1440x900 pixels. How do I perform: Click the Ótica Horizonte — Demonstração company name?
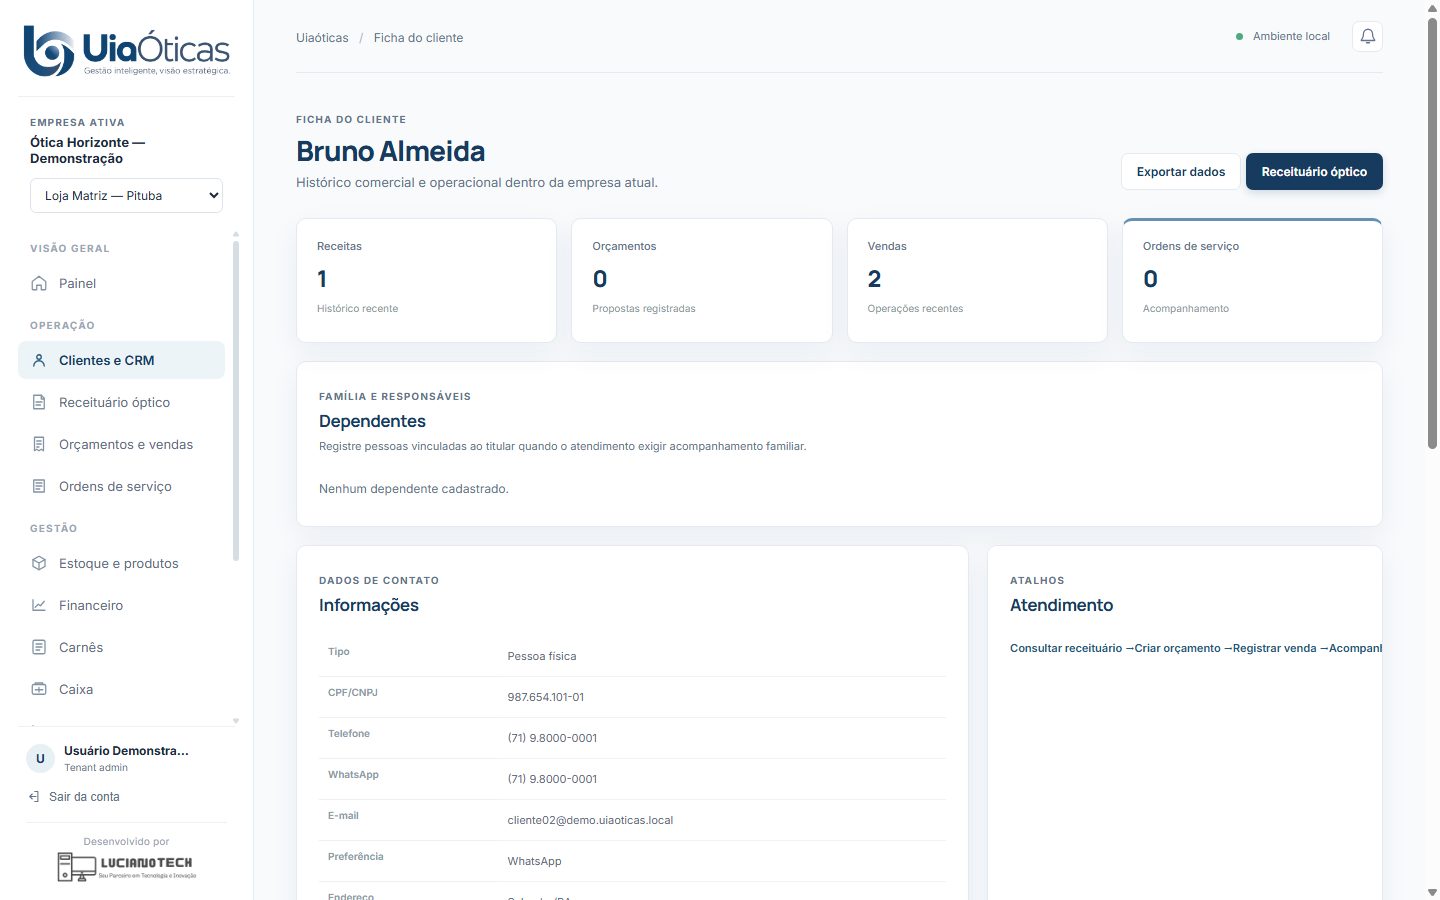[88, 150]
